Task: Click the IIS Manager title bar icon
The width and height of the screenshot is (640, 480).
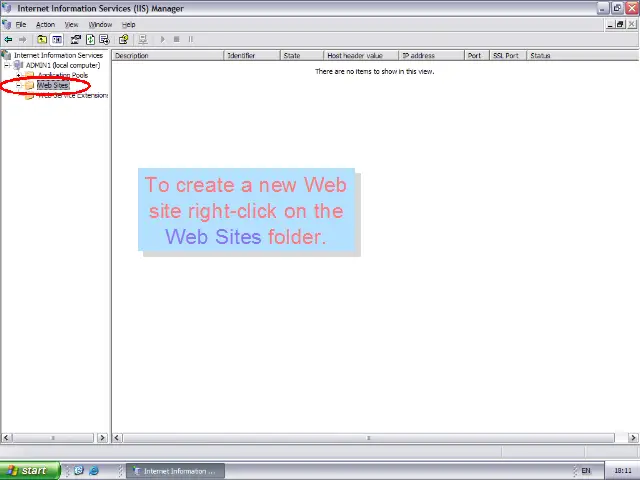Action: [x=7, y=8]
